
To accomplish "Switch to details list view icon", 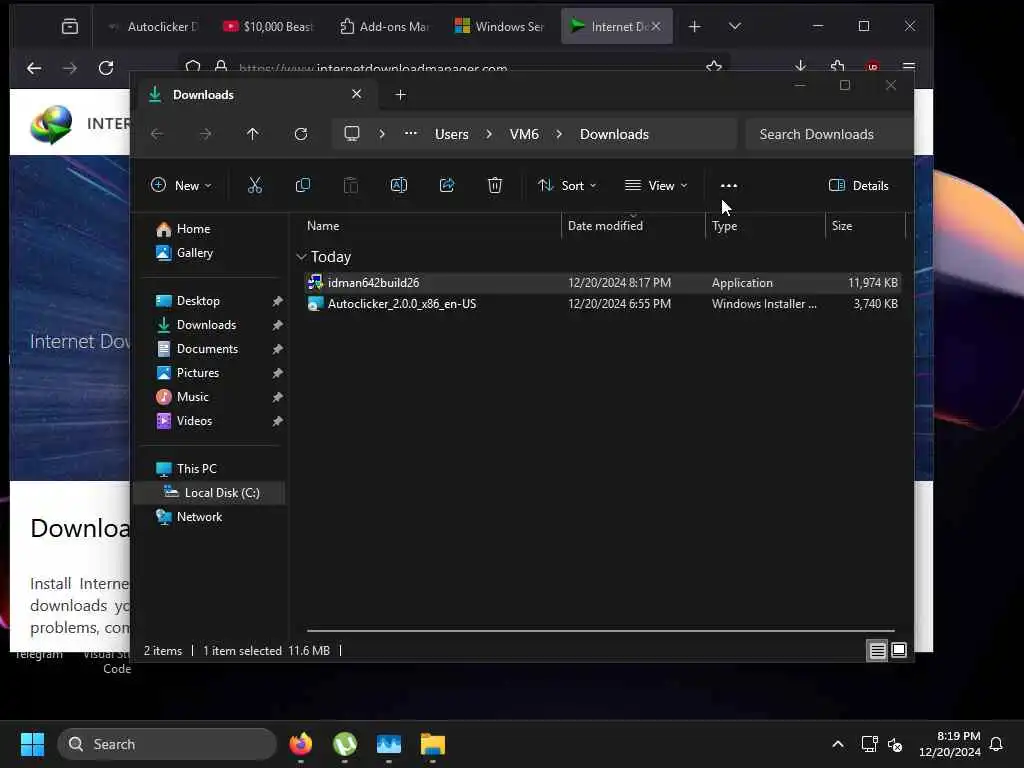I will pyautogui.click(x=877, y=650).
